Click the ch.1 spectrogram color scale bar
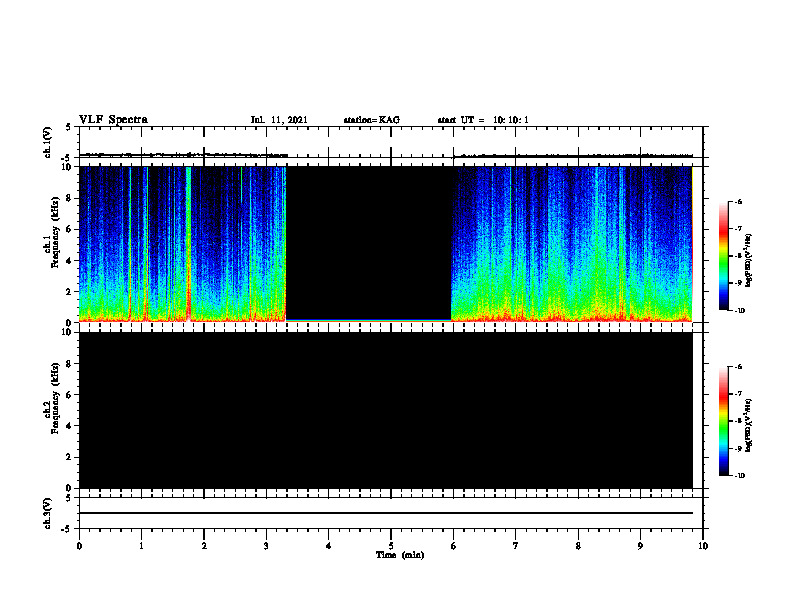Image resolution: width=792 pixels, height=612 pixels. pyautogui.click(x=724, y=256)
